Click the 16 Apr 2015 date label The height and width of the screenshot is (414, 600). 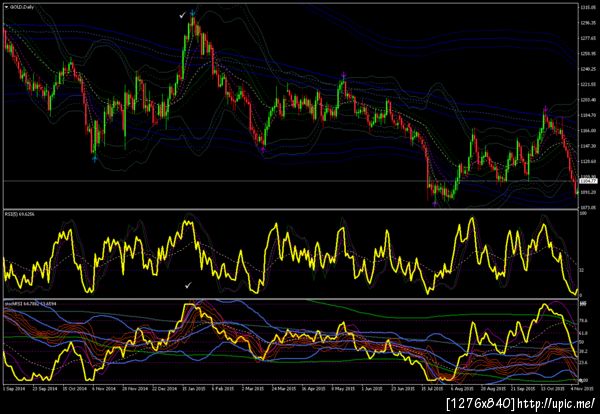tap(316, 388)
